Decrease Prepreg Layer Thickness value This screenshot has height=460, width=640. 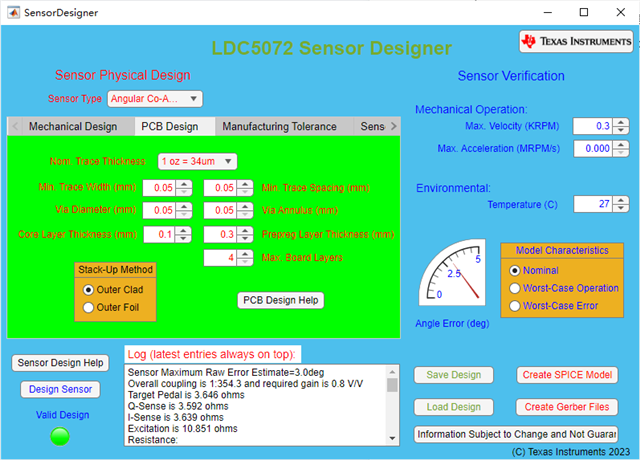tap(245, 239)
